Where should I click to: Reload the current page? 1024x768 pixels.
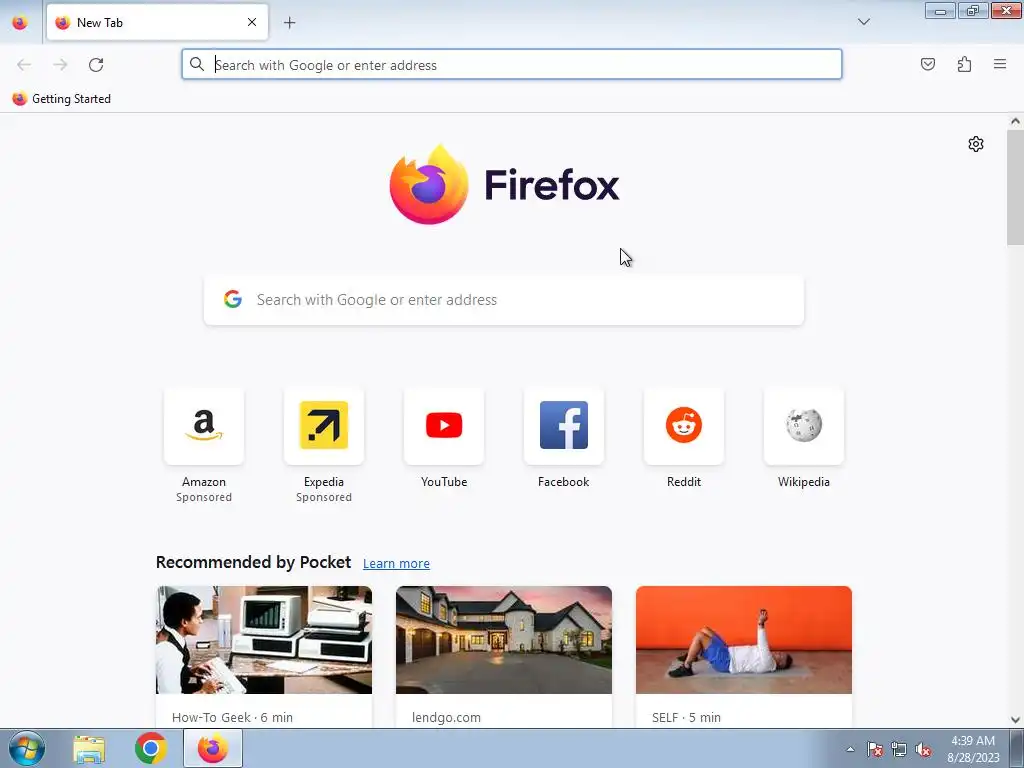coord(96,65)
